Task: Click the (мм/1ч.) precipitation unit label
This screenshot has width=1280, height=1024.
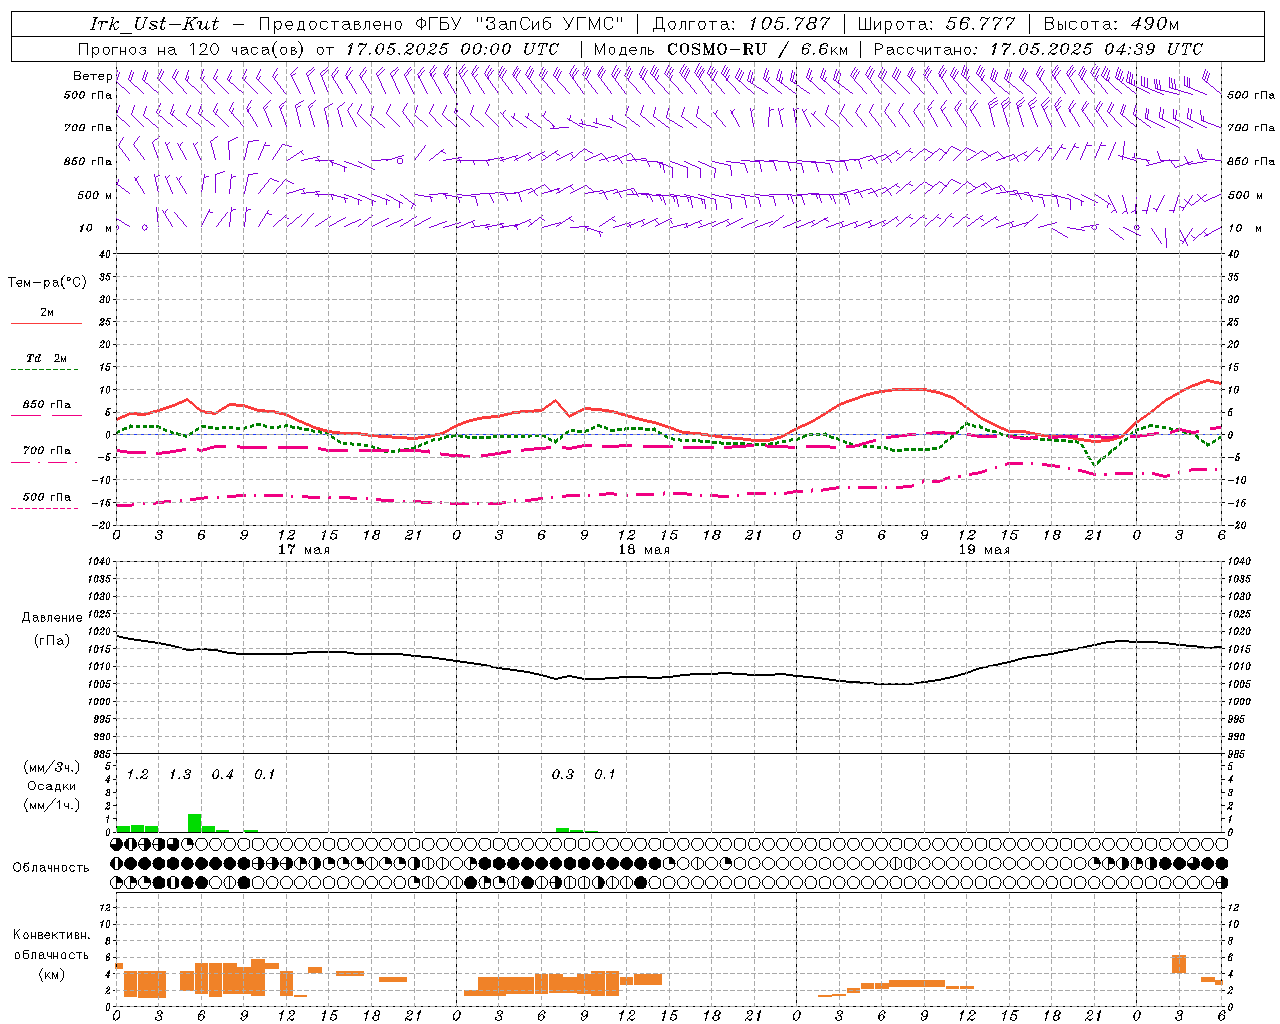Action: pyautogui.click(x=52, y=805)
